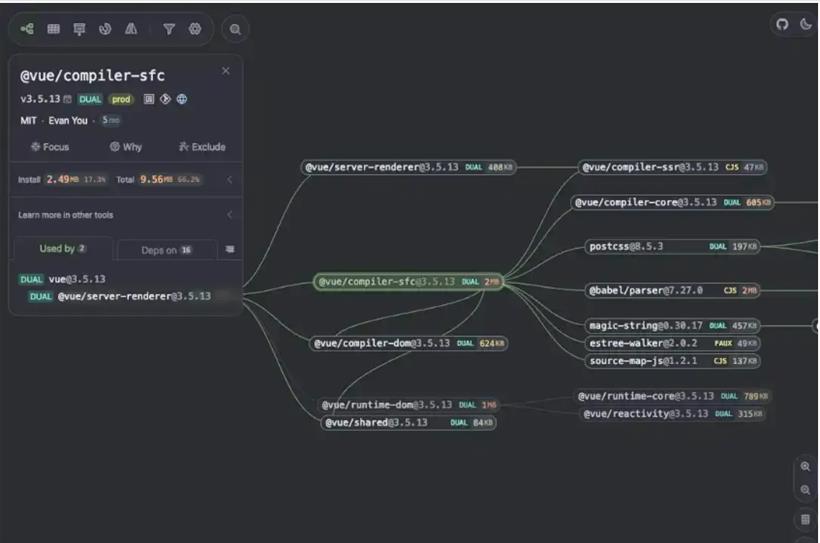
Task: Select @vue/server-renderer@3.5.13 in Used by list
Action: coord(134,296)
